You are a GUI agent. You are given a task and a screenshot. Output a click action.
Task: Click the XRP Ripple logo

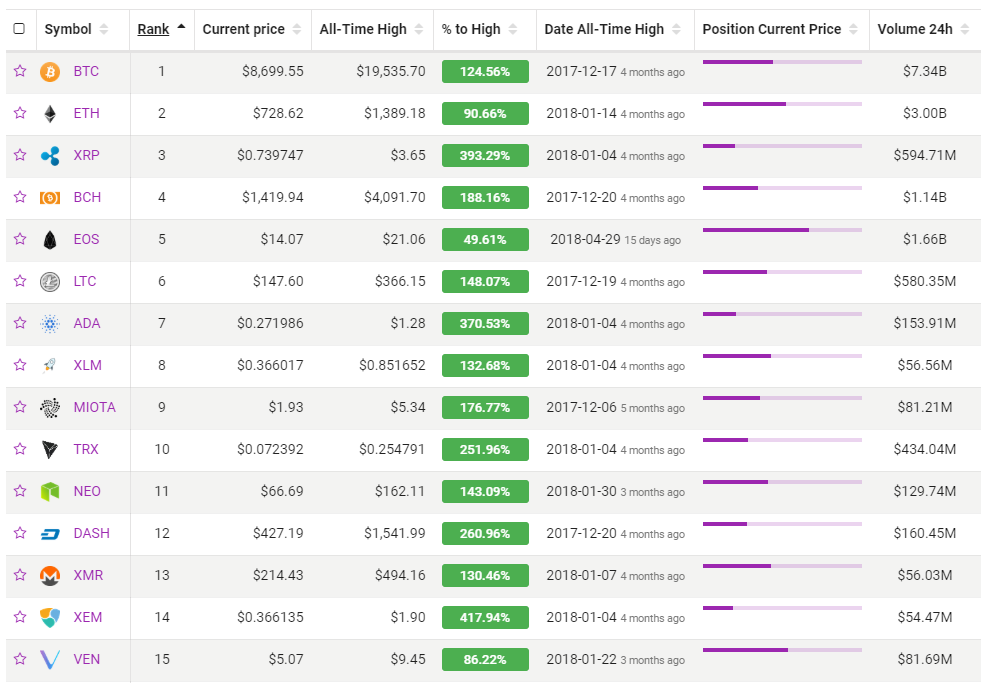click(x=50, y=155)
